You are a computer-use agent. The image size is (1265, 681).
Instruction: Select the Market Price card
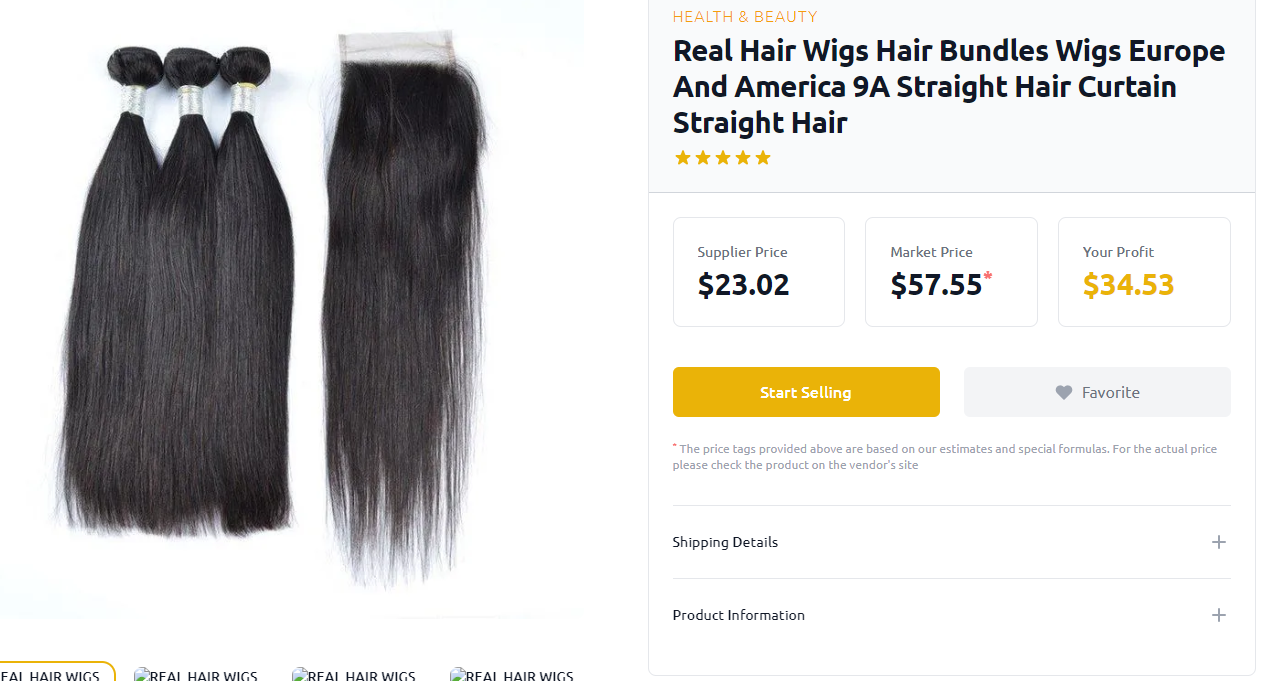951,272
